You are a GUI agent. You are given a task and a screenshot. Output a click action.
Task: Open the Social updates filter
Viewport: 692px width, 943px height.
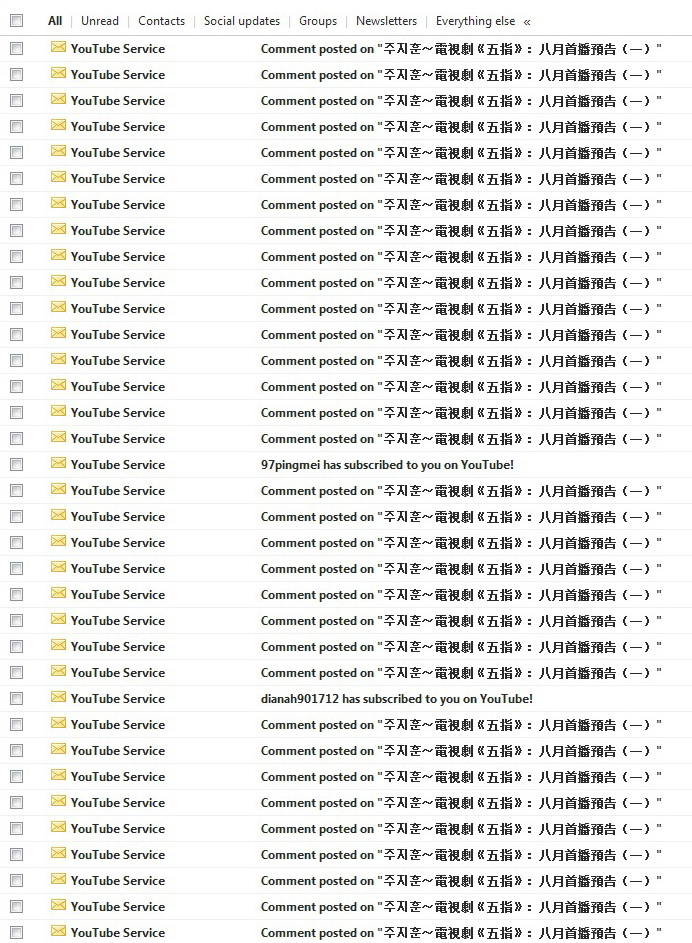[242, 21]
